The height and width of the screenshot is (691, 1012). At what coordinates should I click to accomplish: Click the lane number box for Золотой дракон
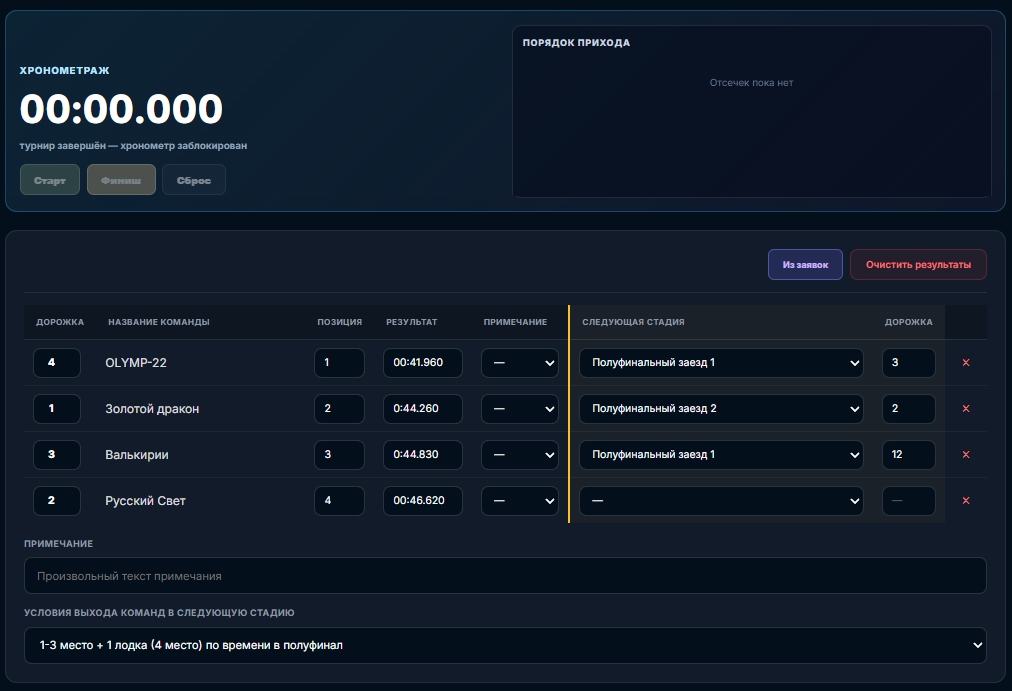tap(57, 408)
